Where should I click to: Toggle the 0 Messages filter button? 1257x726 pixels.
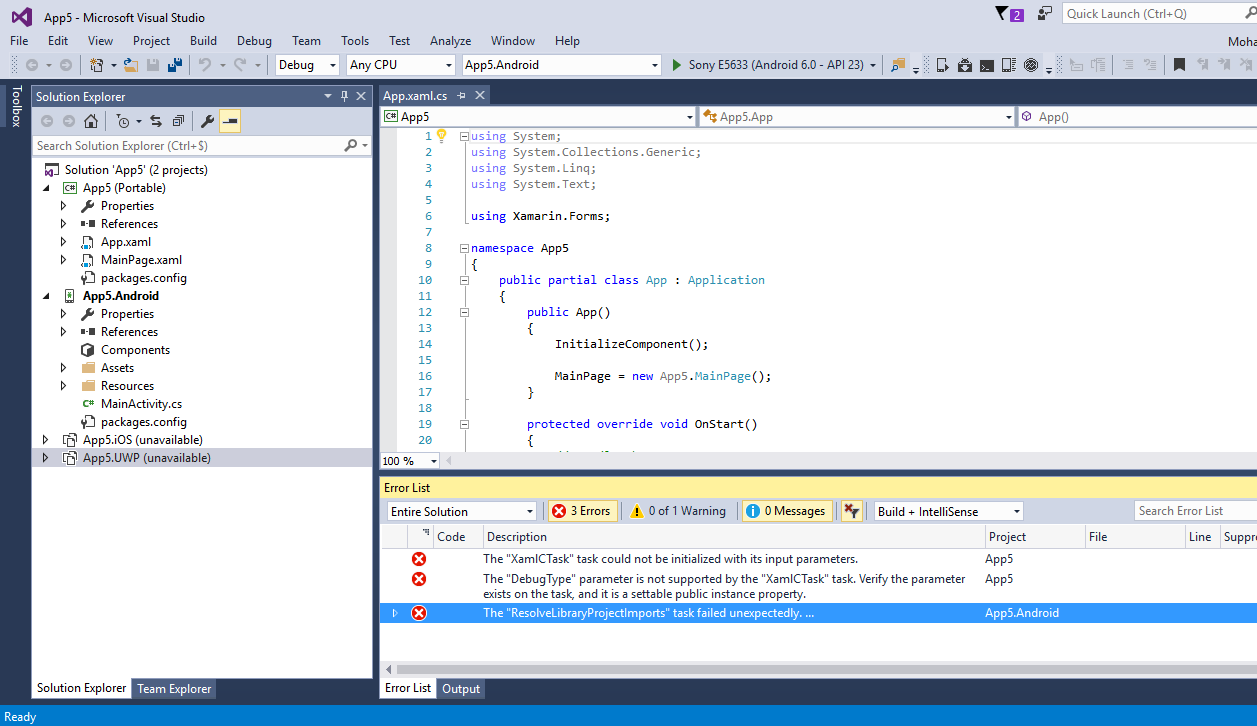point(786,511)
